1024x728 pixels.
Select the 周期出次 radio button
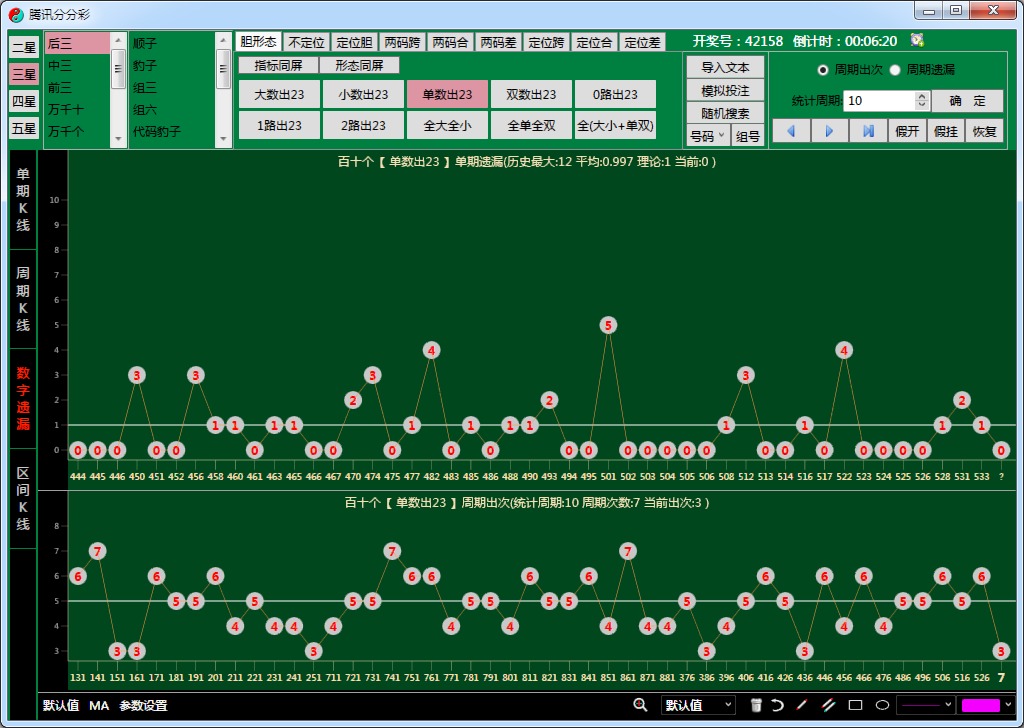tap(823, 70)
